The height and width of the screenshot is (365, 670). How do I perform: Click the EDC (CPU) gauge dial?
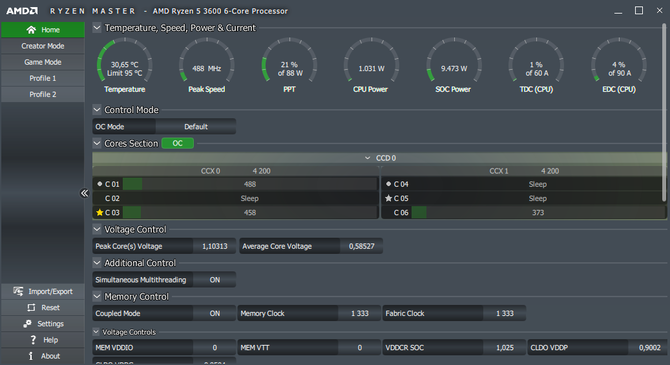click(x=619, y=61)
